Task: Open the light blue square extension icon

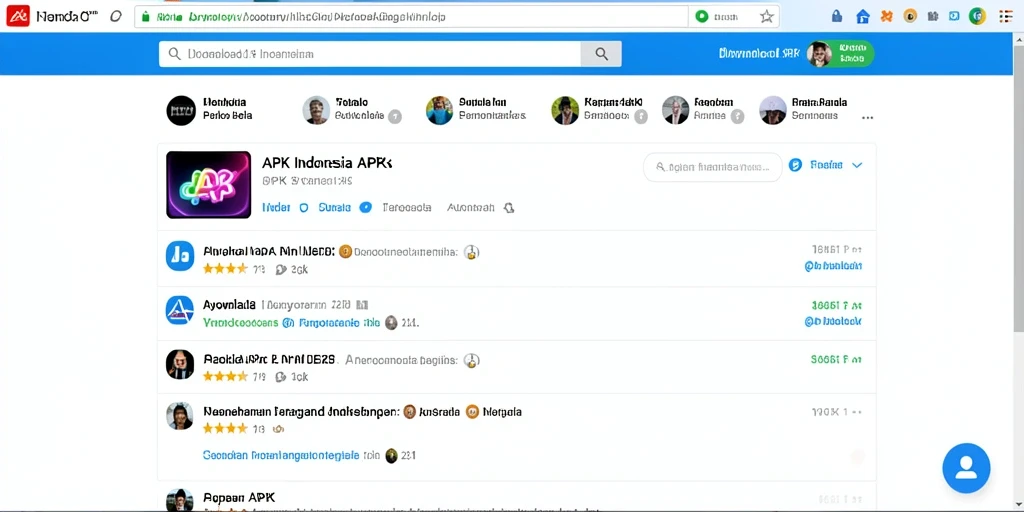Action: 954,16
